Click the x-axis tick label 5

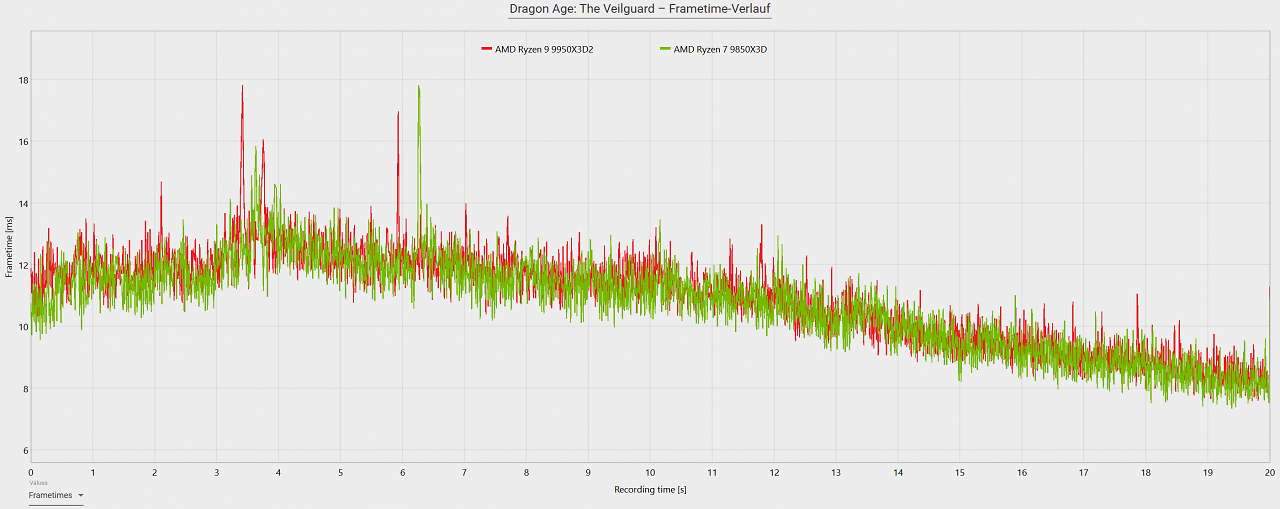[340, 472]
